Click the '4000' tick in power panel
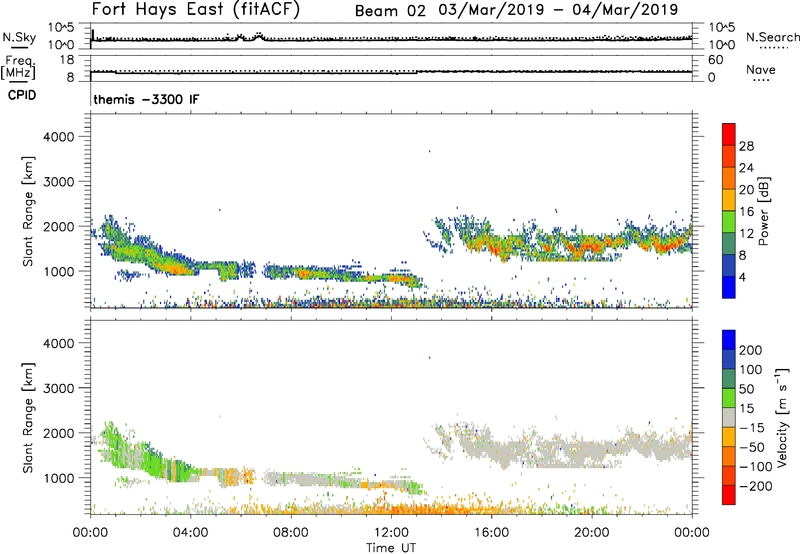This screenshot has height=554, width=800. pos(58,137)
